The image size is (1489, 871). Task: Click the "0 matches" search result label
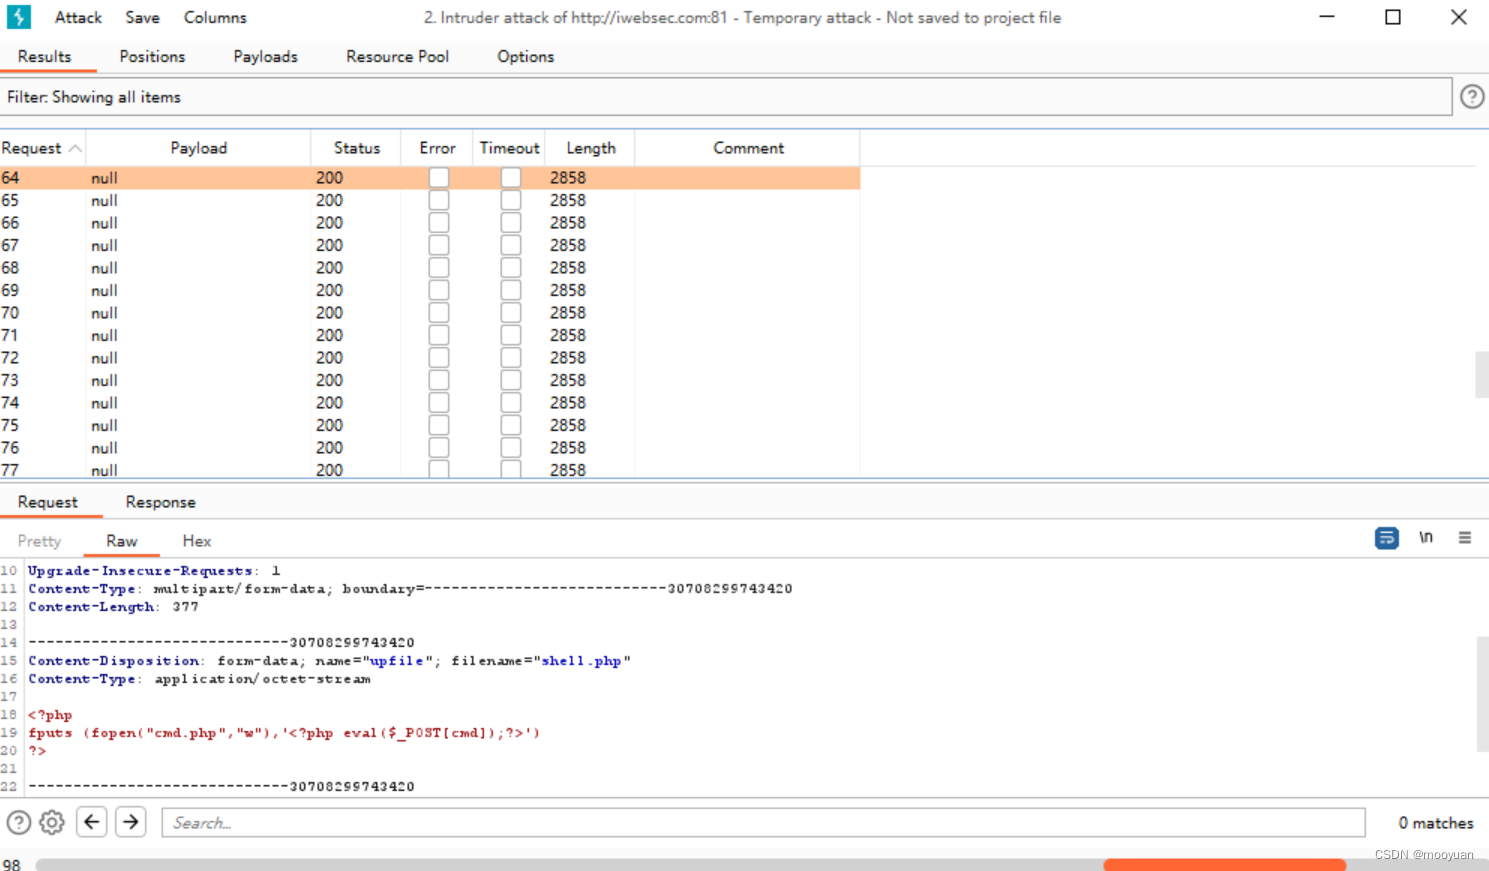(1436, 823)
